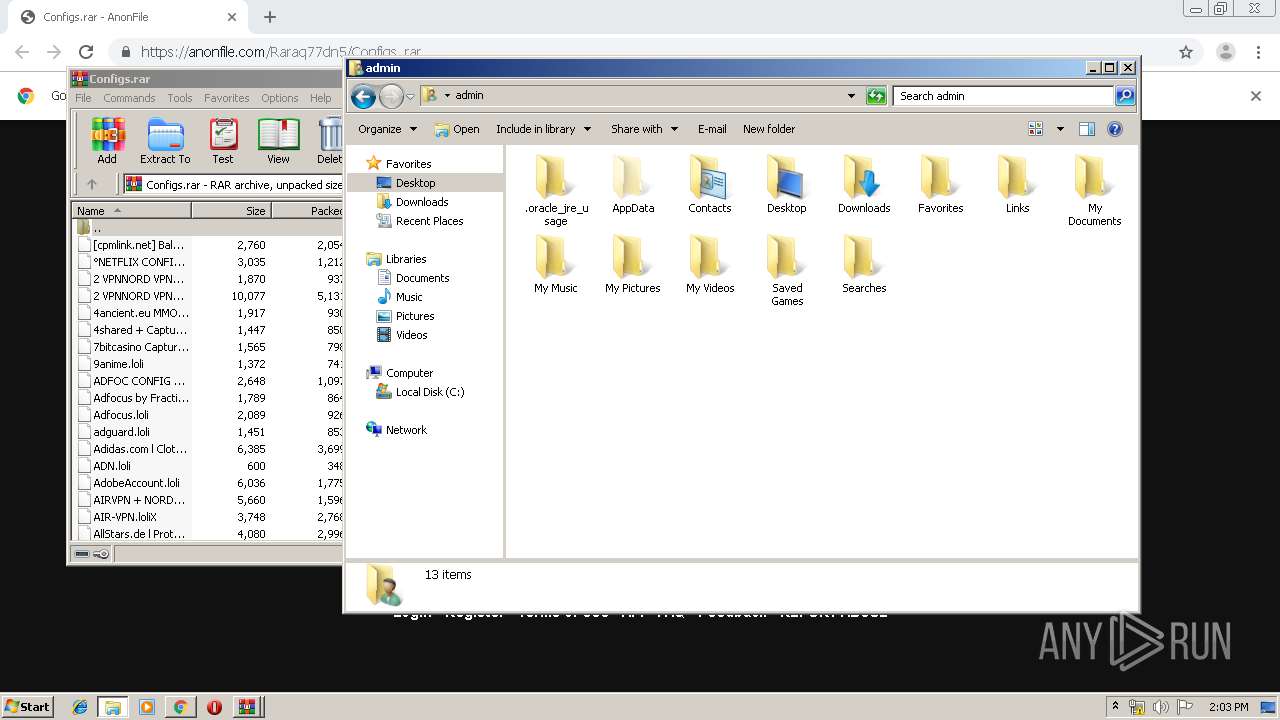1280x720 pixels.
Task: Toggle the preview pane button
Action: [x=1087, y=129]
